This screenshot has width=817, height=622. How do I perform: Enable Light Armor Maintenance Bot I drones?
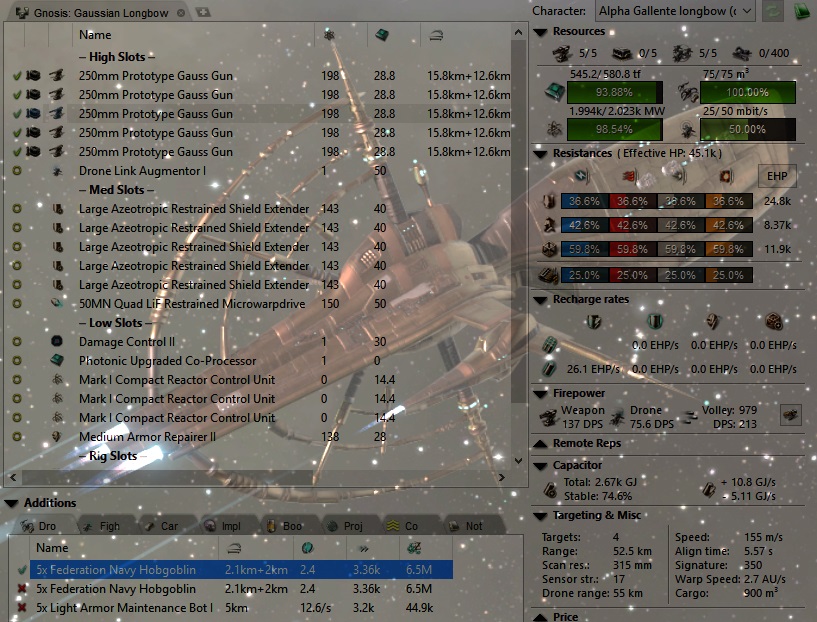[22, 608]
